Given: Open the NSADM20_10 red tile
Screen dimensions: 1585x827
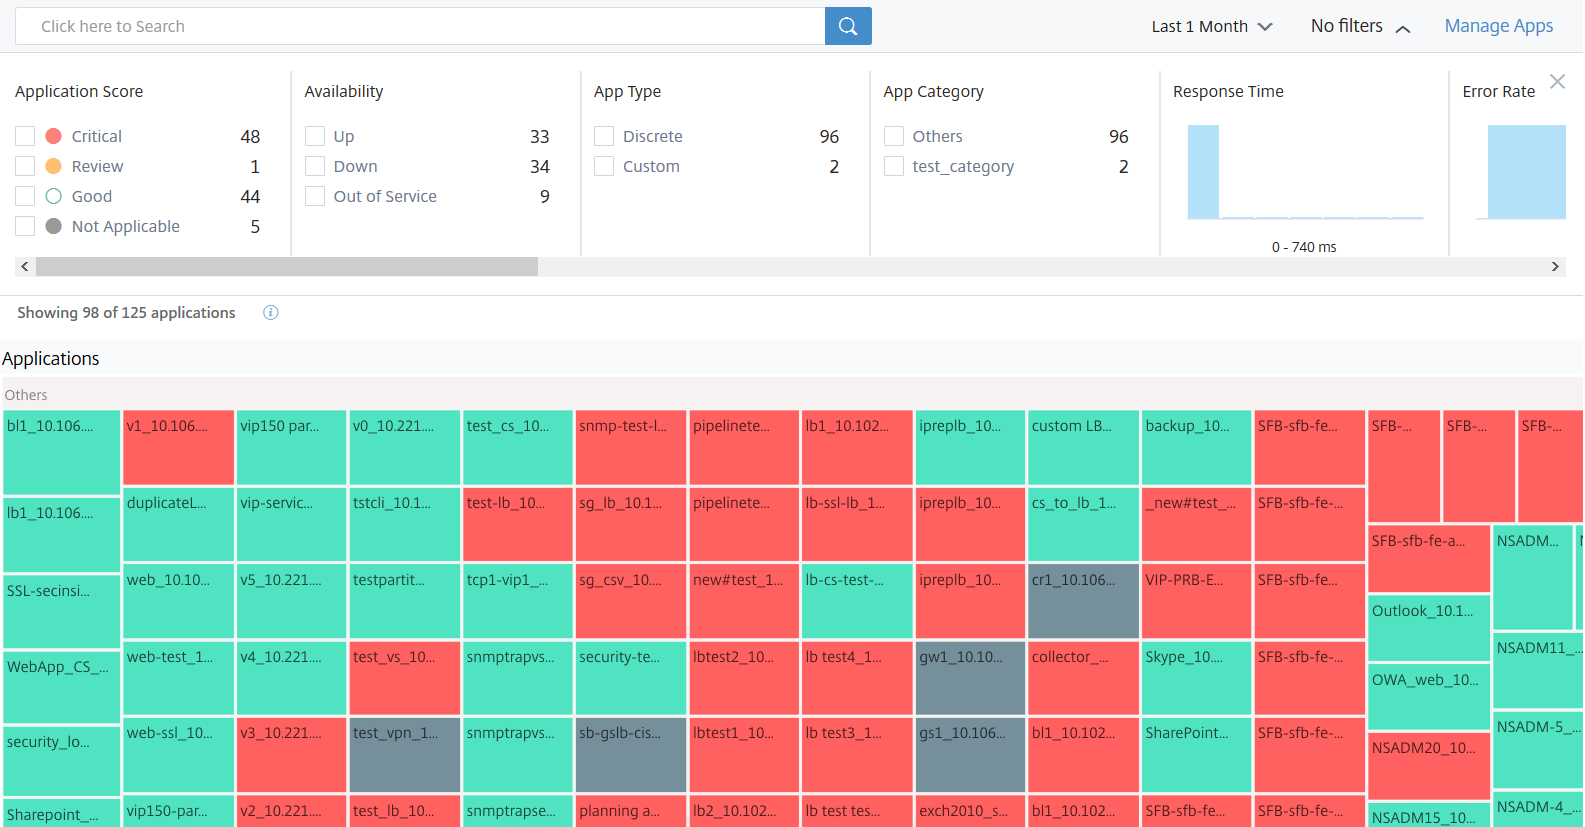Looking at the screenshot, I should [1429, 766].
